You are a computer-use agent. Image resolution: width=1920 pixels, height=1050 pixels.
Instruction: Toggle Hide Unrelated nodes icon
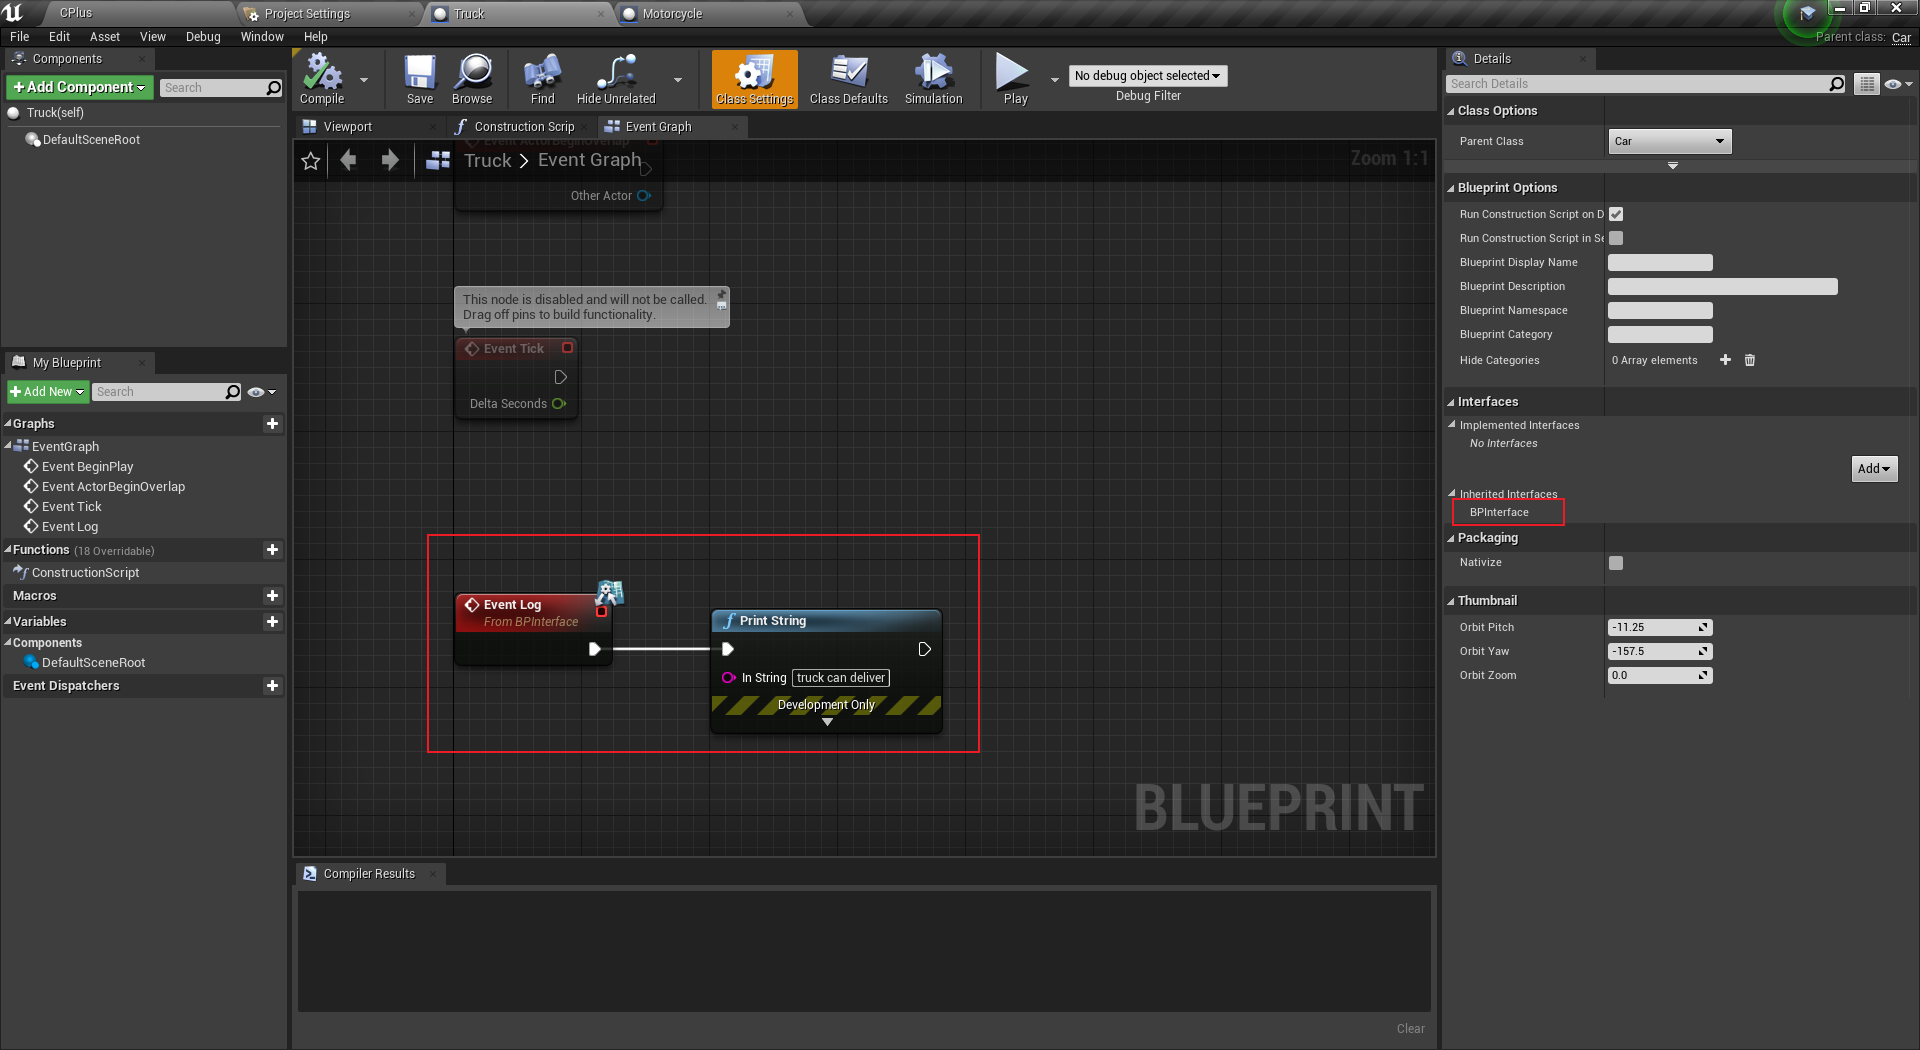point(616,79)
